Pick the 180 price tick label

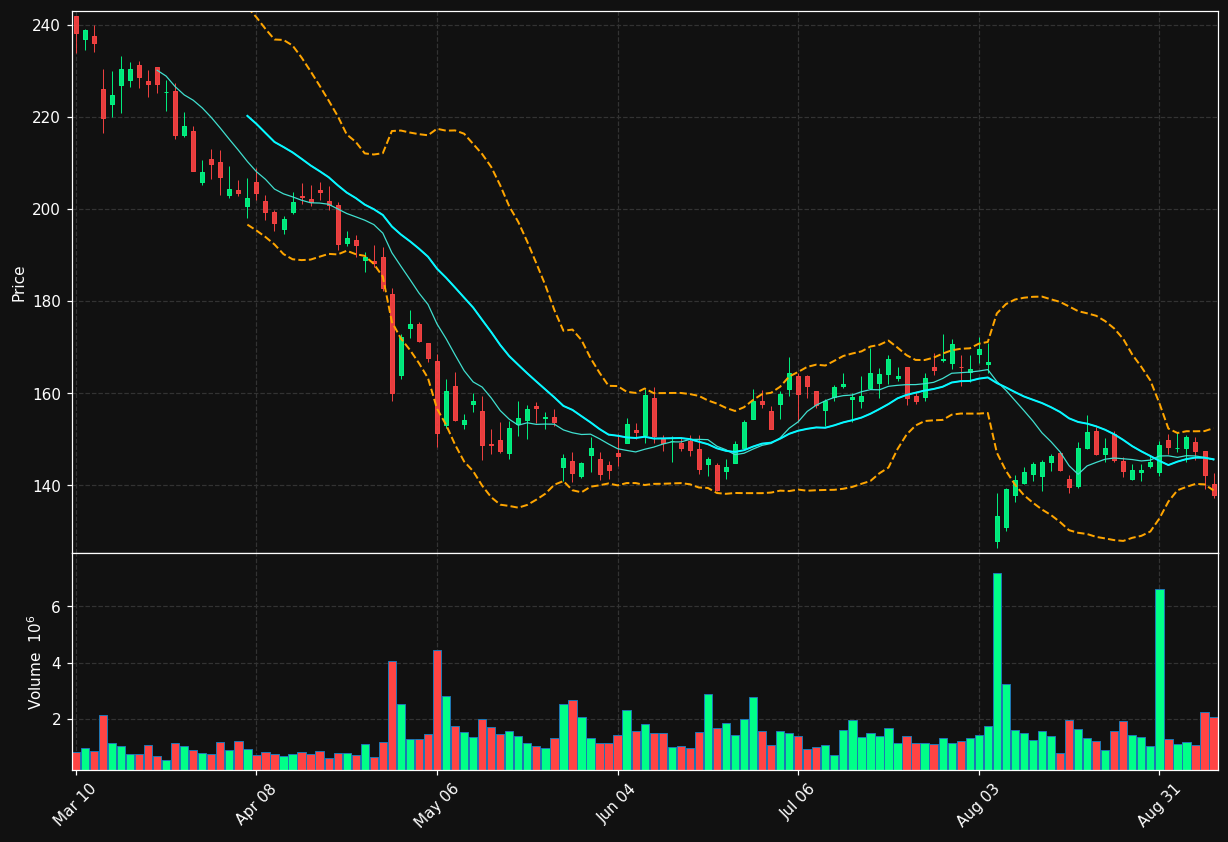click(x=47, y=301)
